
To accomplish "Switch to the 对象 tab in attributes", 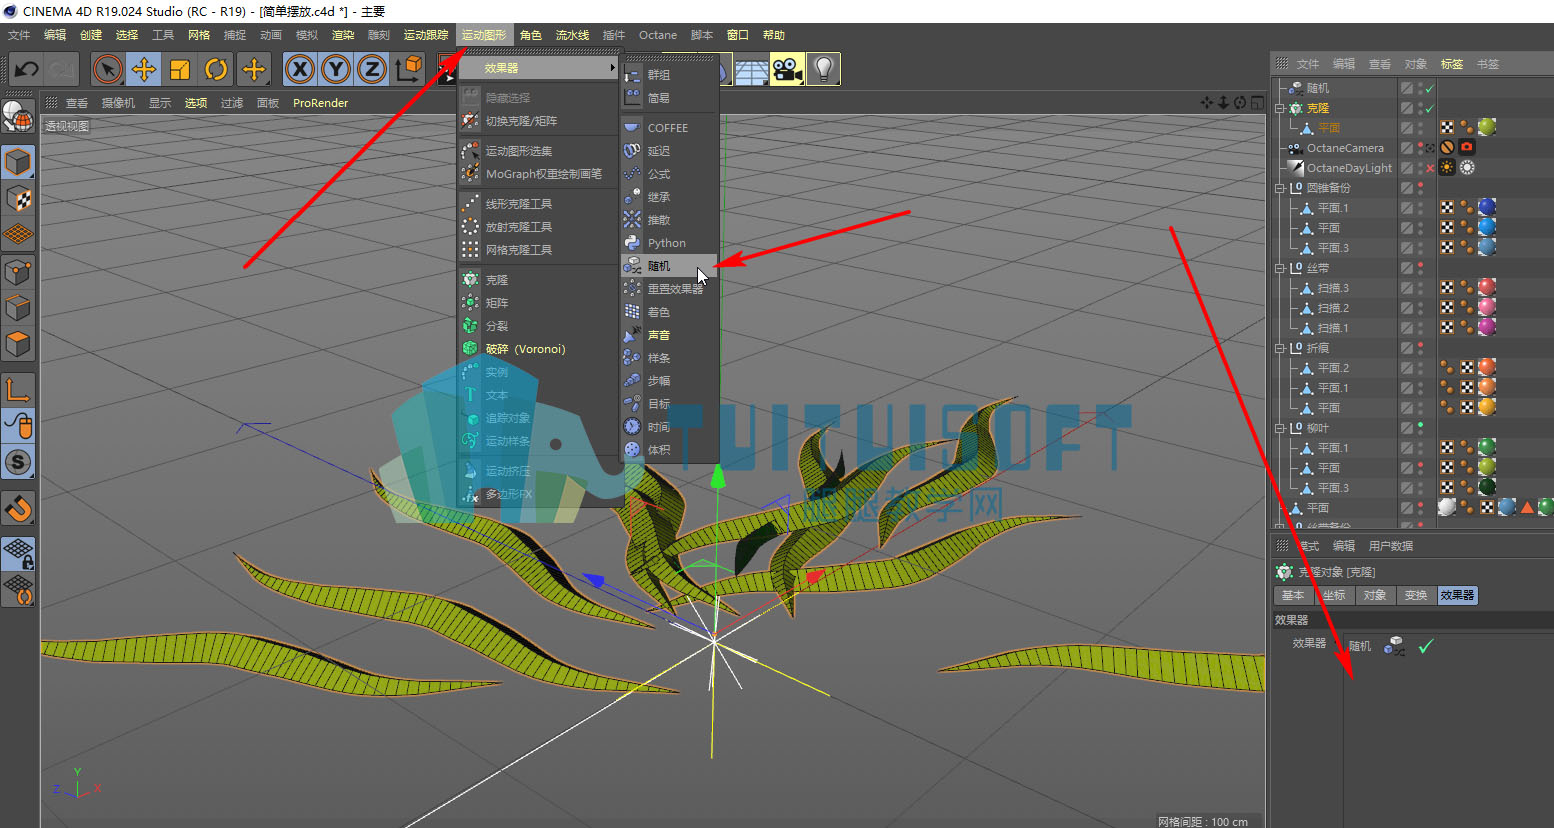I will (1375, 595).
